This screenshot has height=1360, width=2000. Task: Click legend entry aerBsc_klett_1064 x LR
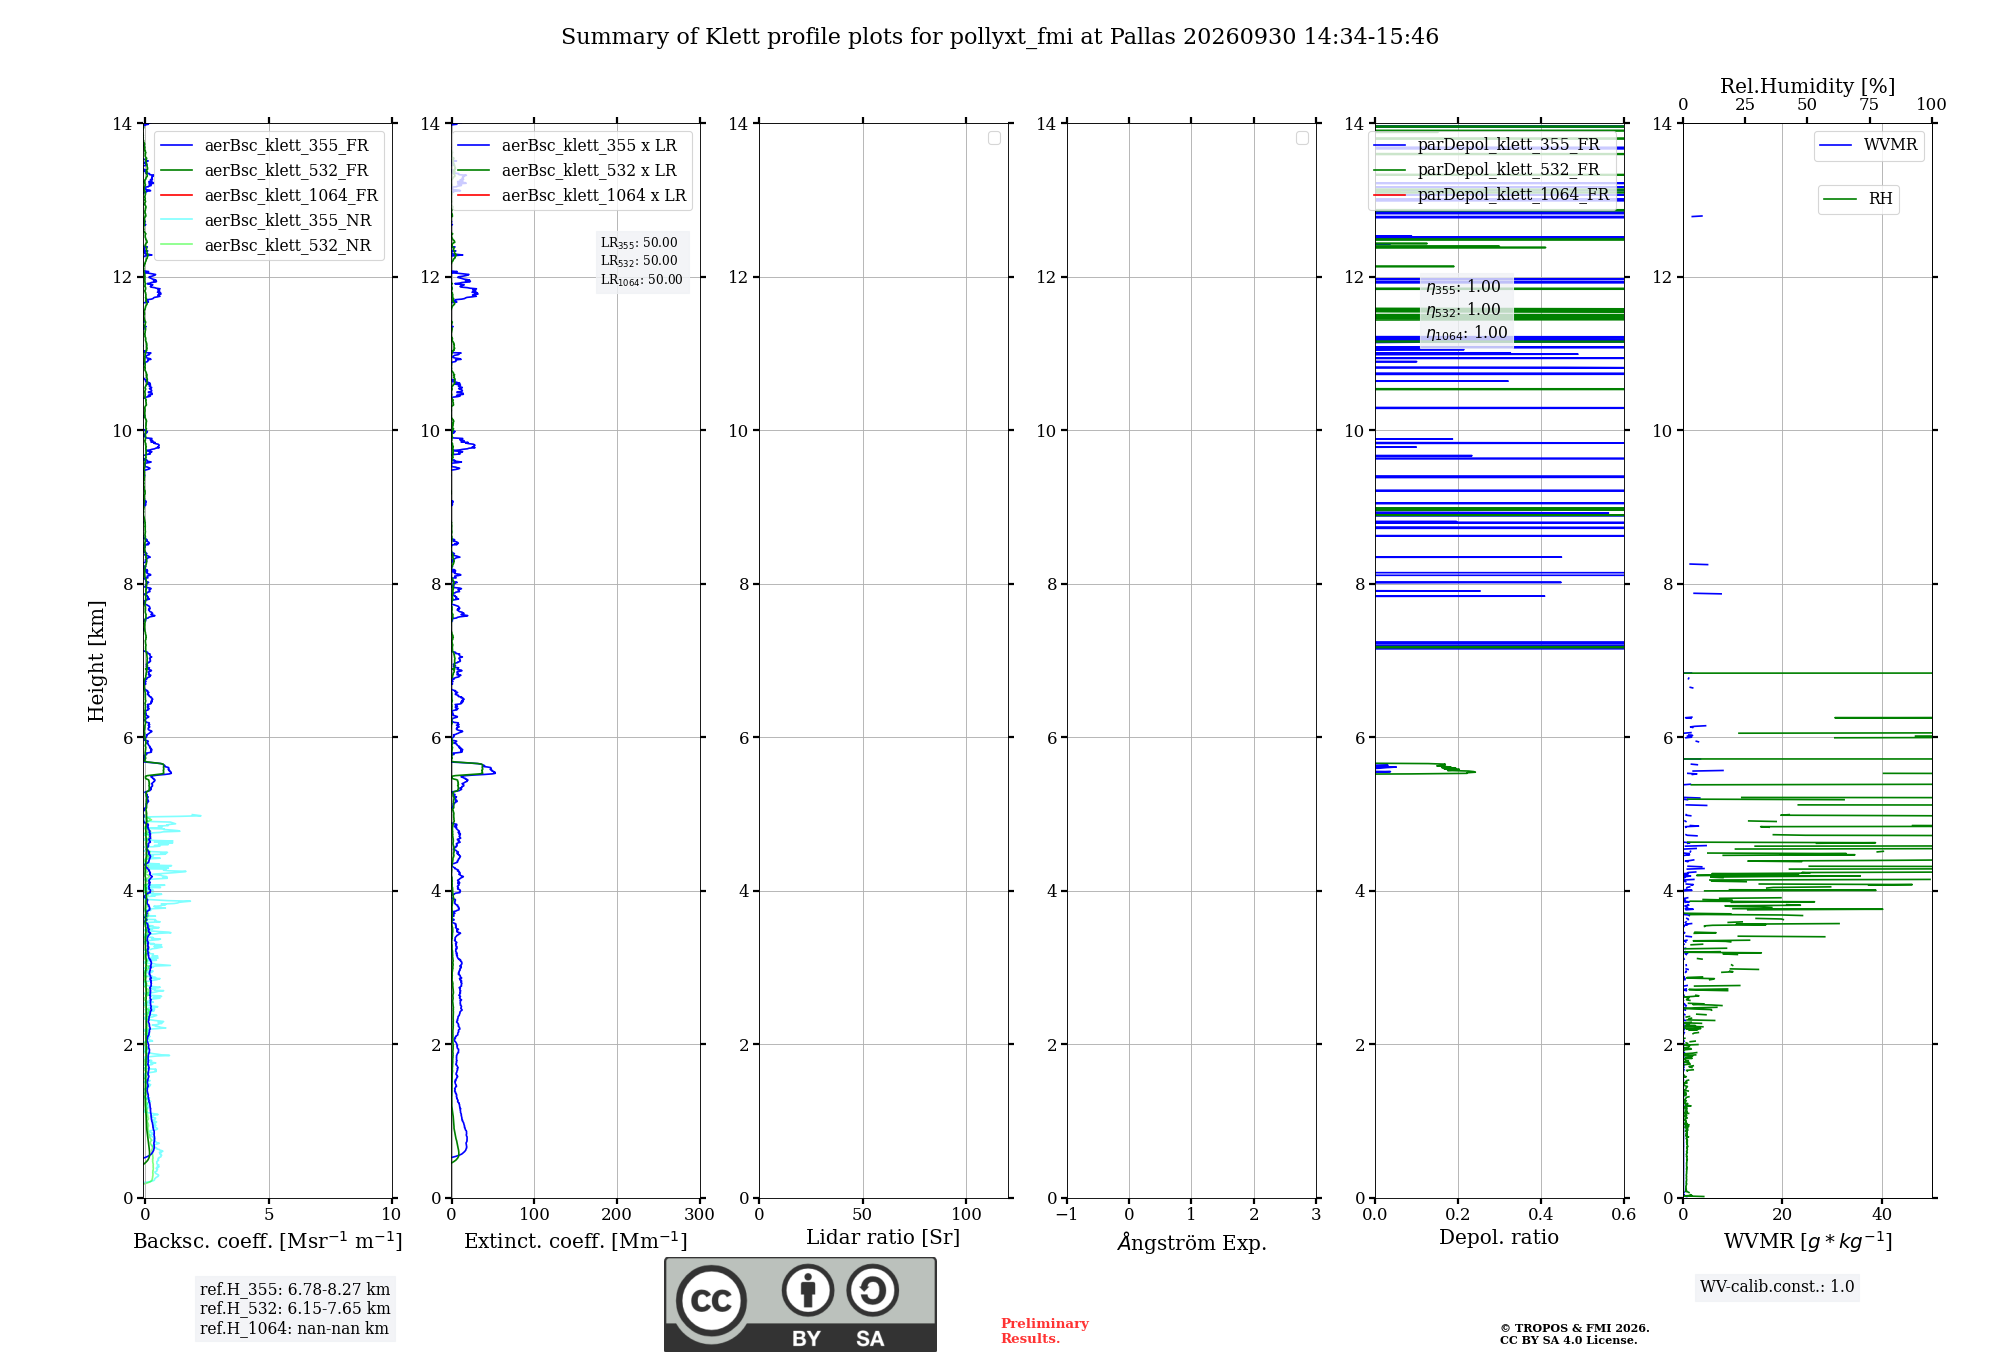click(572, 195)
